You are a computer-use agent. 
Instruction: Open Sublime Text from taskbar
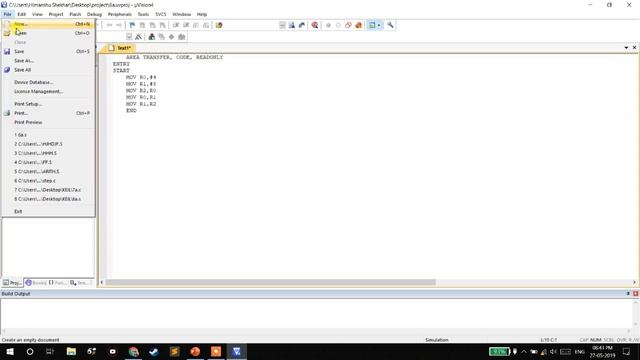[x=175, y=351]
